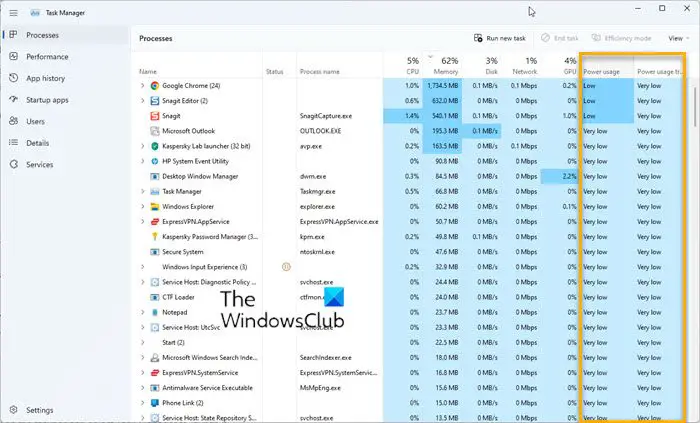Screen dimensions: 700x423
Task: Click the Details sidebar icon
Action: click(x=13, y=143)
